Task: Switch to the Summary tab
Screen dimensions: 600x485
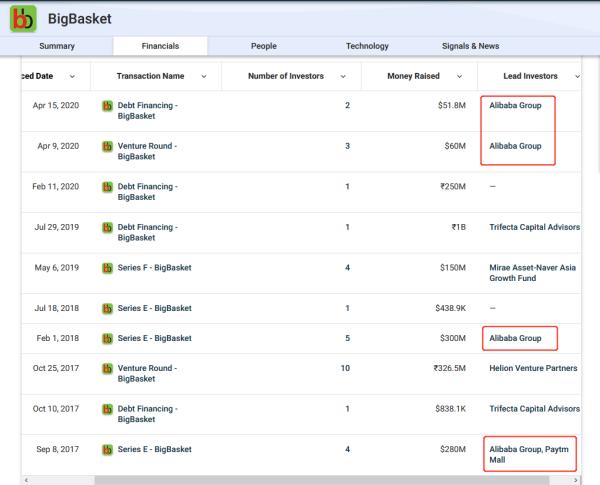Action: click(x=56, y=46)
